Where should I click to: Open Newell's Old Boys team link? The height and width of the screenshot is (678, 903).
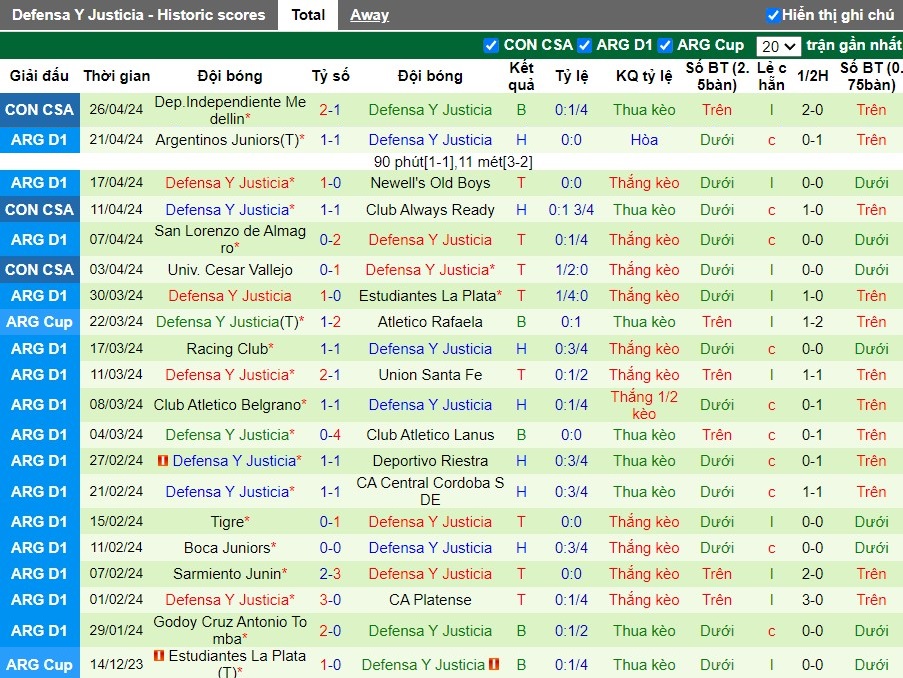pyautogui.click(x=430, y=183)
